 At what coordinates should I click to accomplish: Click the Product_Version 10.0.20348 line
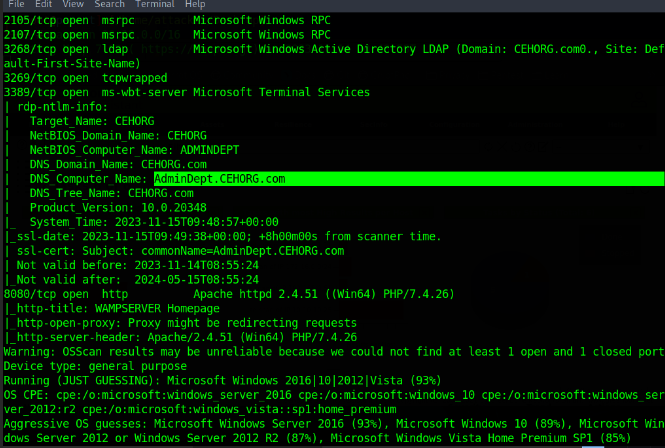click(x=120, y=207)
